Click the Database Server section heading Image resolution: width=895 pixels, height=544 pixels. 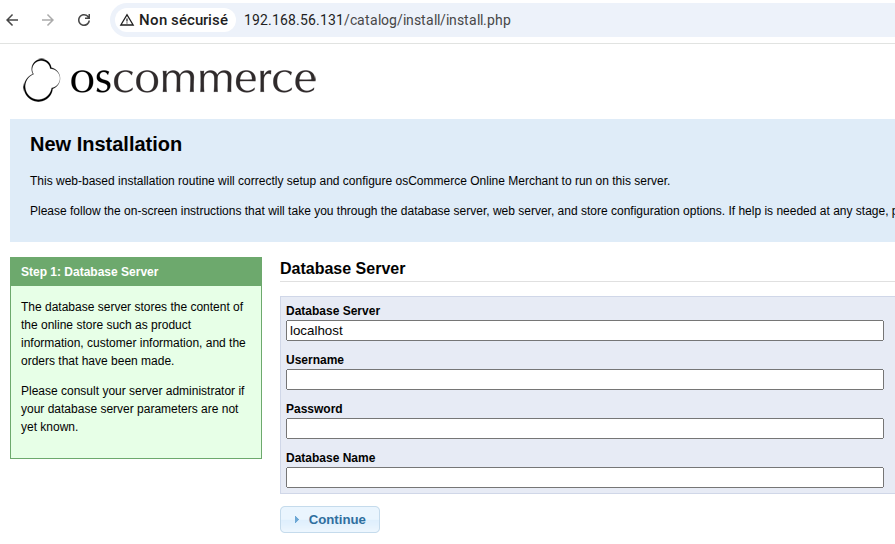[x=342, y=268]
